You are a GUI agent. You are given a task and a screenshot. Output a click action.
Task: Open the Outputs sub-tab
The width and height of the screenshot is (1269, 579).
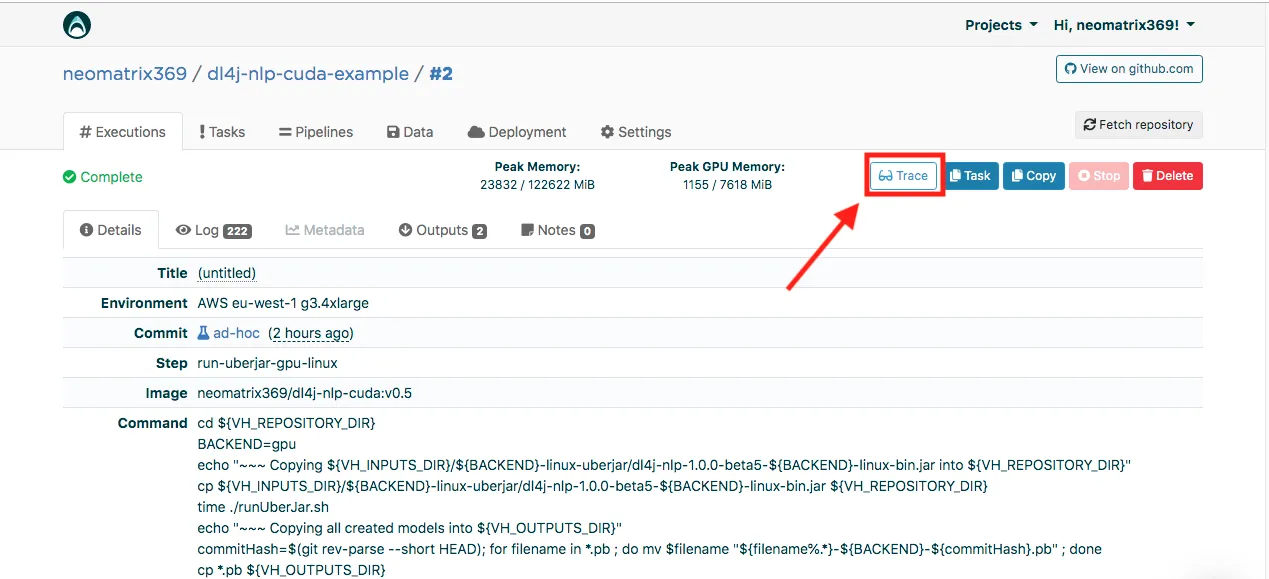tap(442, 230)
